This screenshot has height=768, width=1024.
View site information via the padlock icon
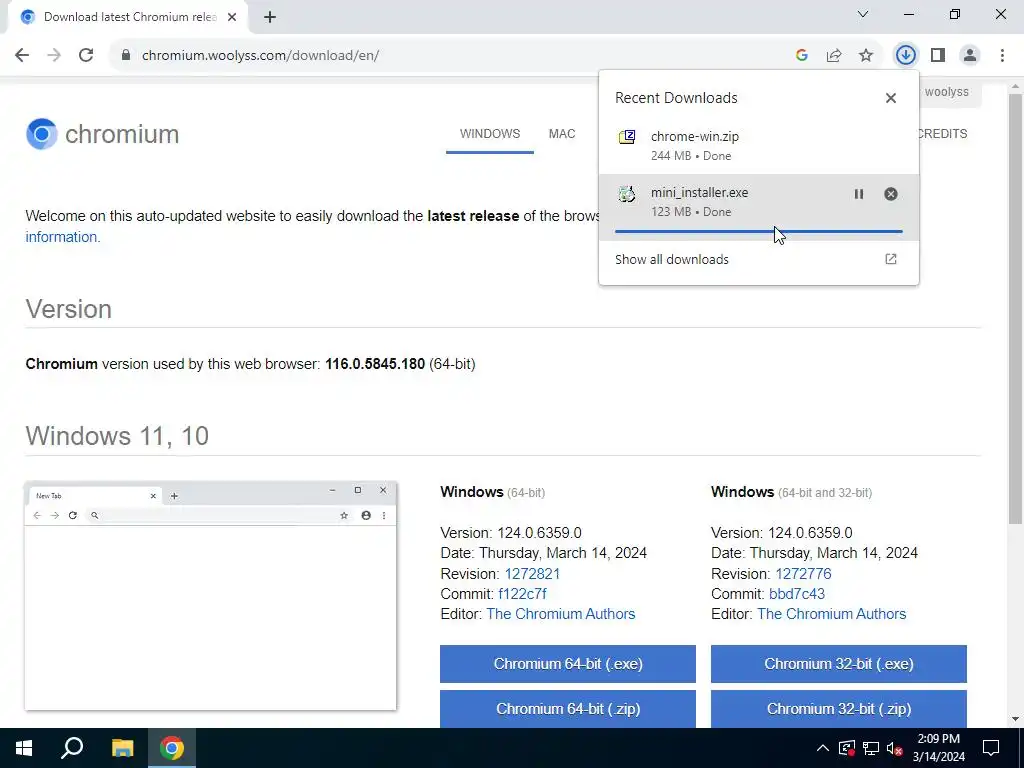tap(126, 55)
